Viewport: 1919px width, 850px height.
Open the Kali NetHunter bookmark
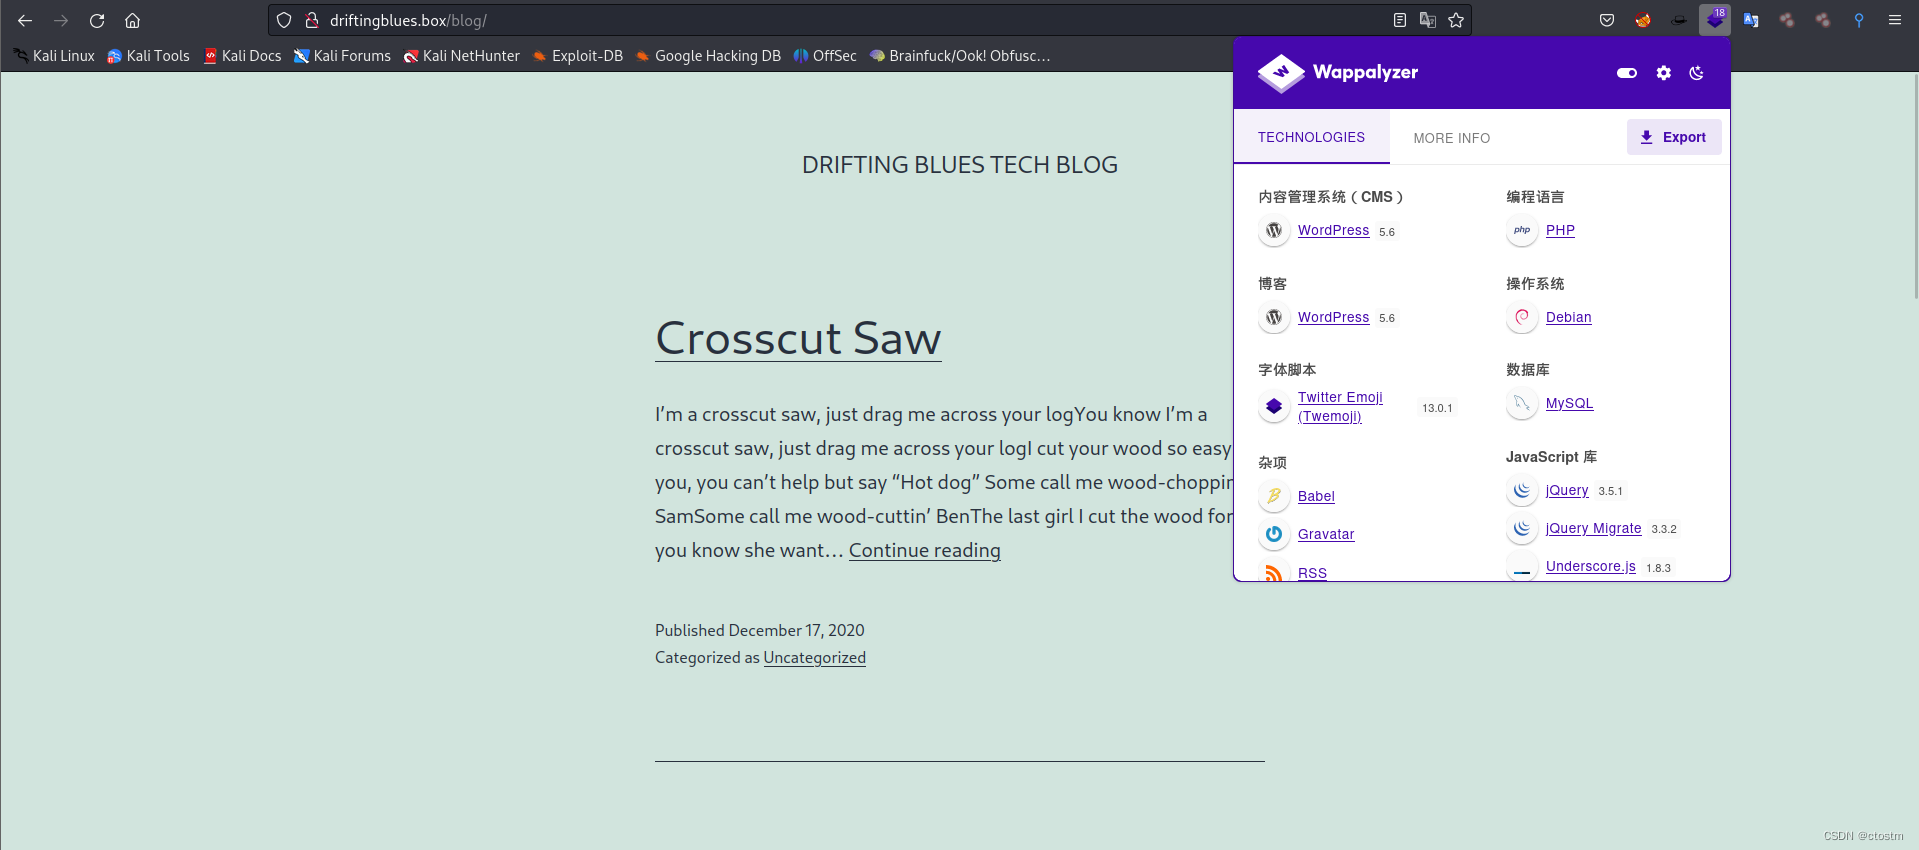point(462,56)
